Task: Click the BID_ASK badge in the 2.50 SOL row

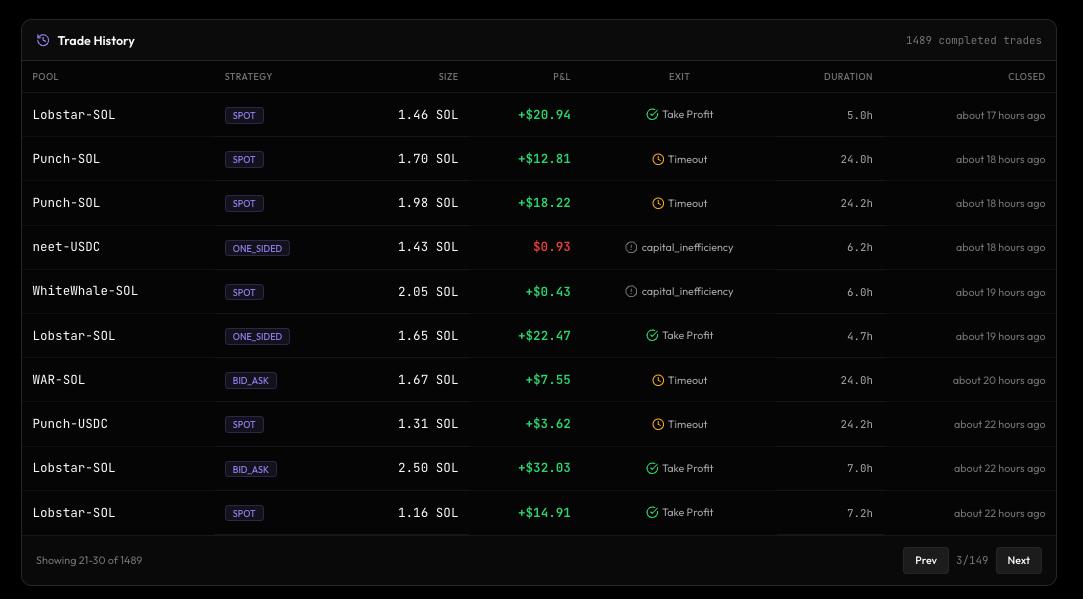Action: 251,469
